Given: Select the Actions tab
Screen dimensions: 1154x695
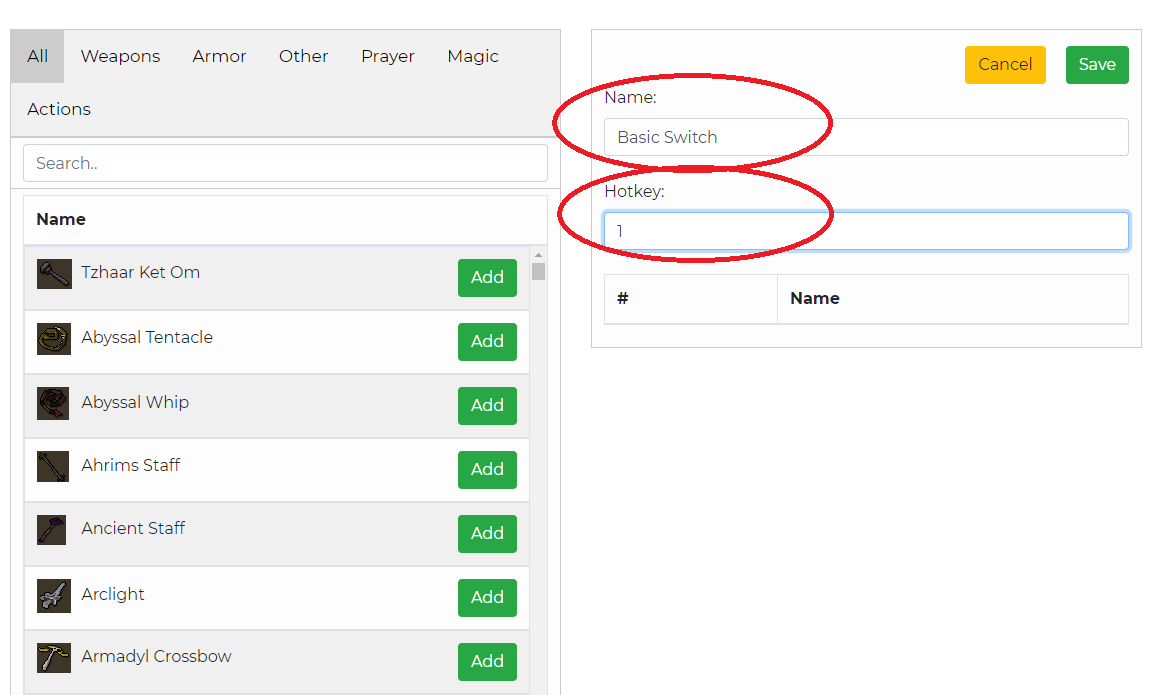Looking at the screenshot, I should (59, 109).
